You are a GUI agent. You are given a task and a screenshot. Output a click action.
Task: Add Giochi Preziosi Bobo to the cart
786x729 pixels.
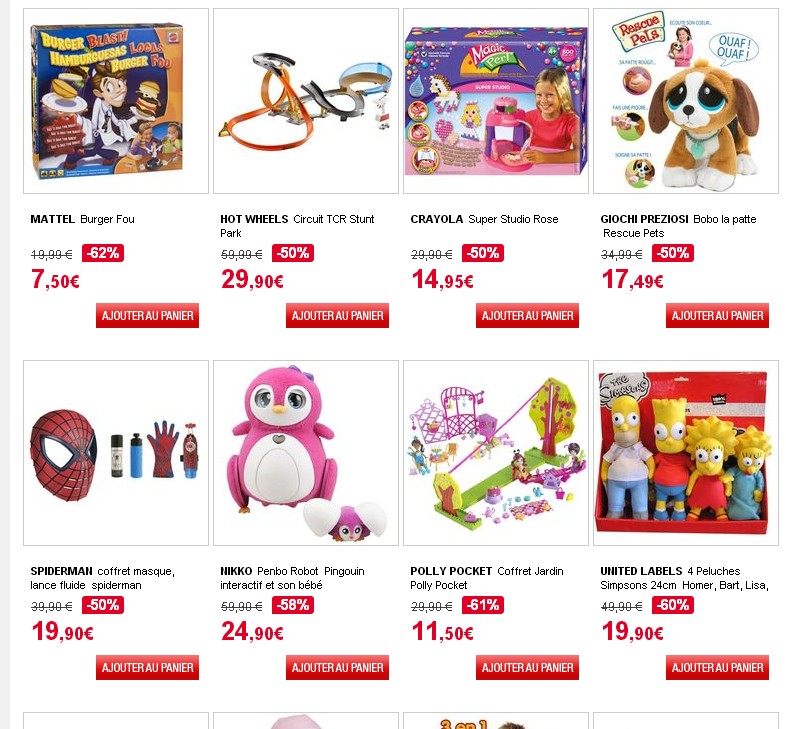coord(717,315)
